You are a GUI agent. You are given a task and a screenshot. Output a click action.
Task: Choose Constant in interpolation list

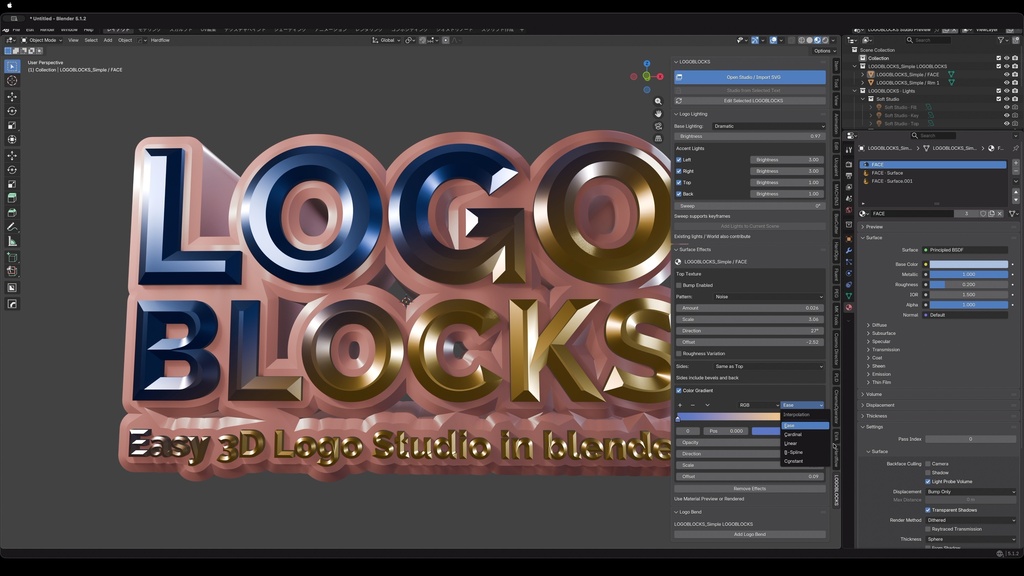tap(805, 461)
